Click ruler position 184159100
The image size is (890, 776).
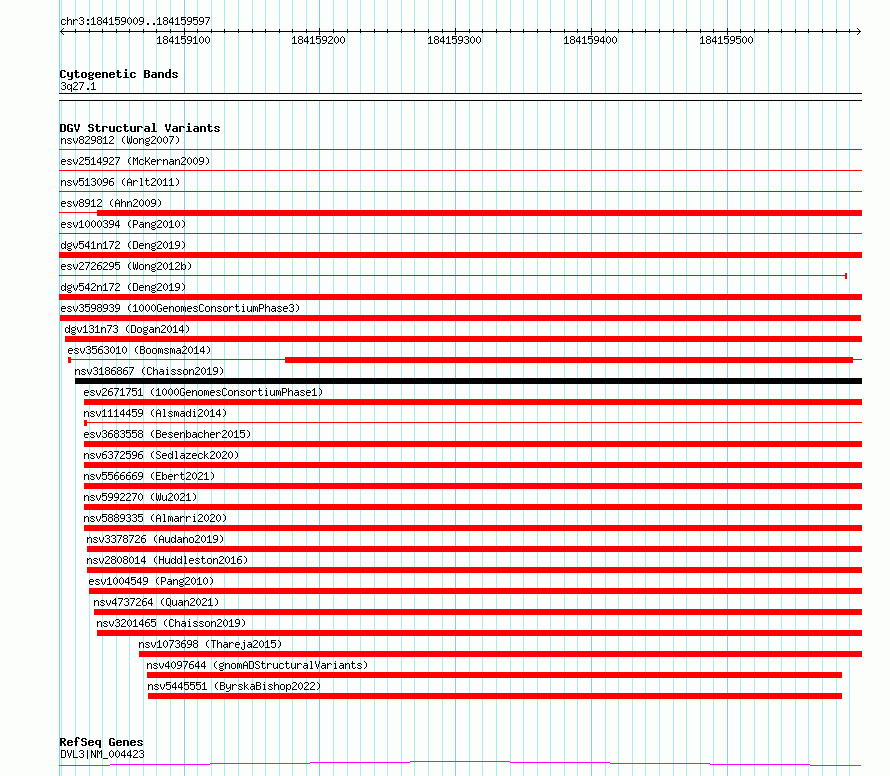click(x=183, y=40)
